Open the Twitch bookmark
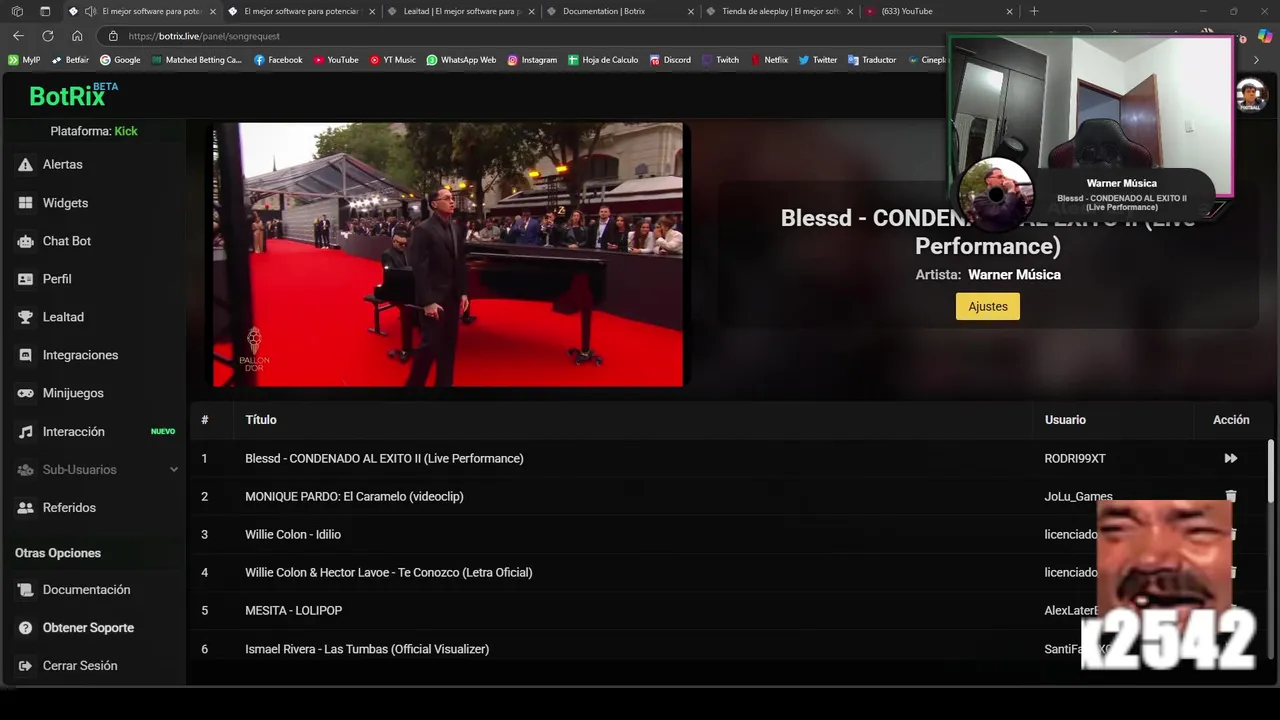 click(720, 60)
